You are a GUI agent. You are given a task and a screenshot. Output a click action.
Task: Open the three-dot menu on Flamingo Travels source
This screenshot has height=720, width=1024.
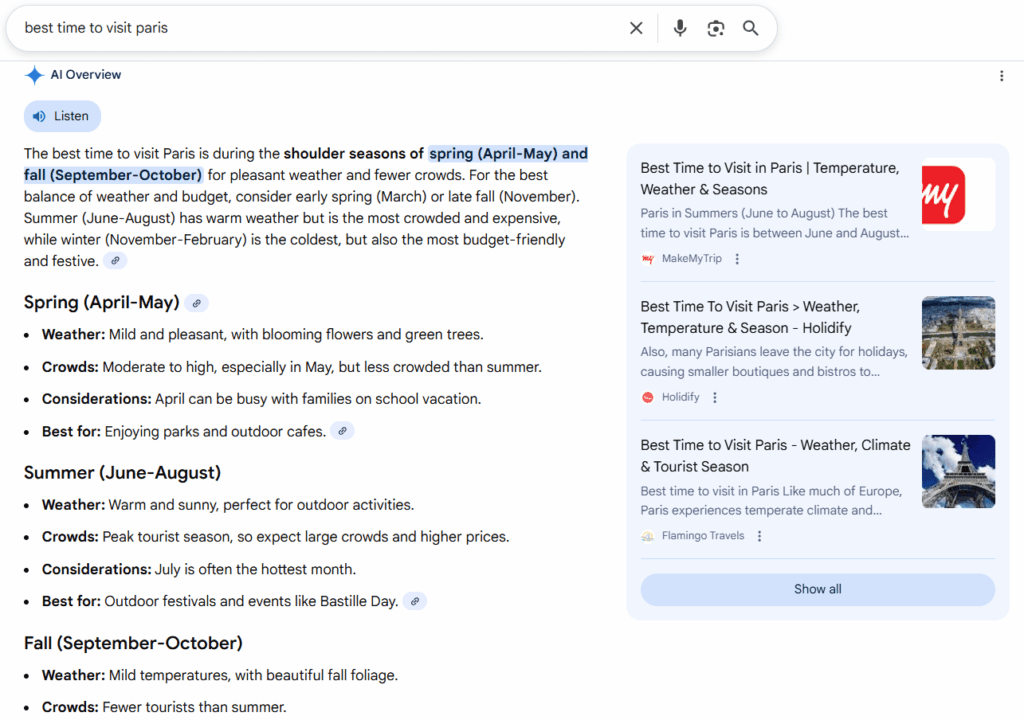coord(758,536)
